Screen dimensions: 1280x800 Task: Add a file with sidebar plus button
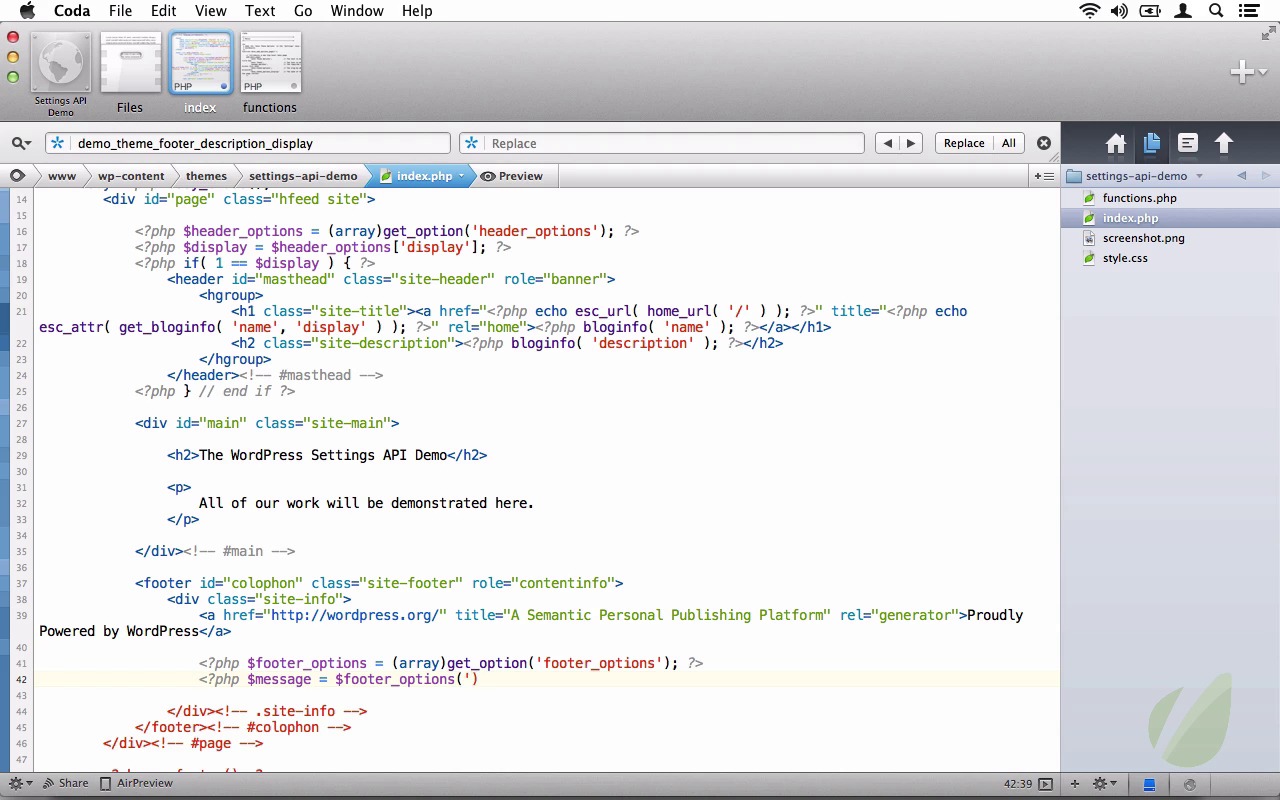[1075, 784]
